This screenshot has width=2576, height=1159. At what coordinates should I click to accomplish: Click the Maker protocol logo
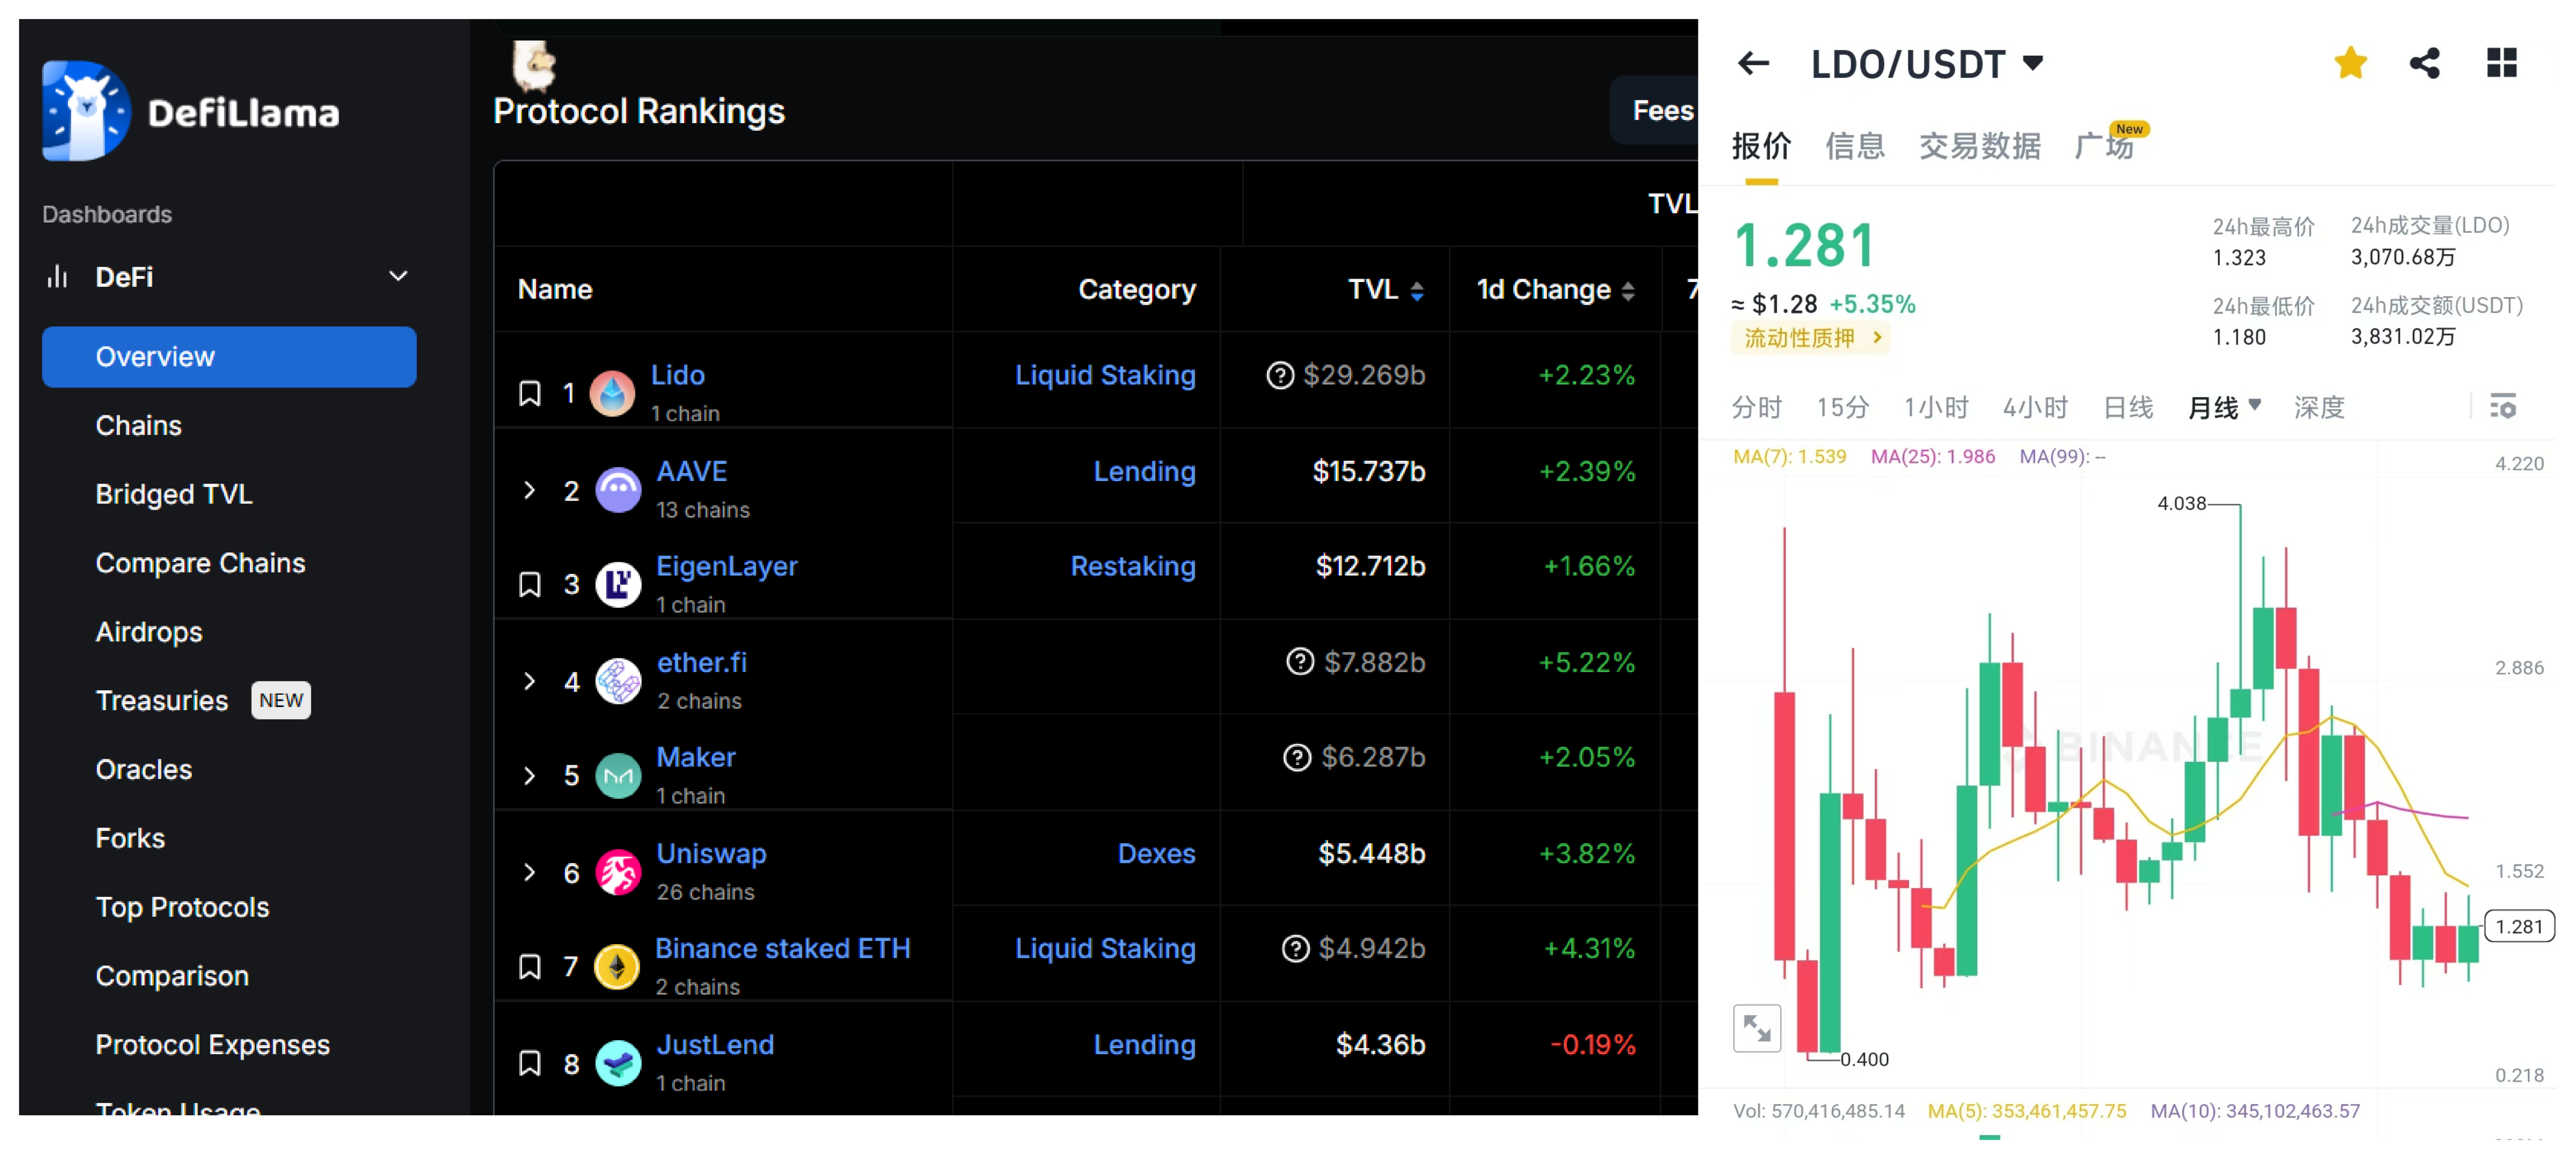618,776
